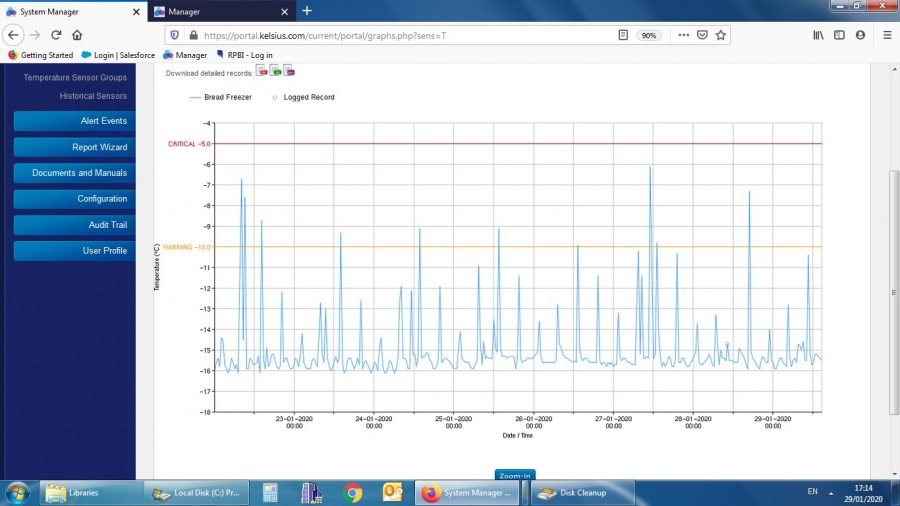View site security padlock info
This screenshot has width=900, height=506.
pos(193,35)
